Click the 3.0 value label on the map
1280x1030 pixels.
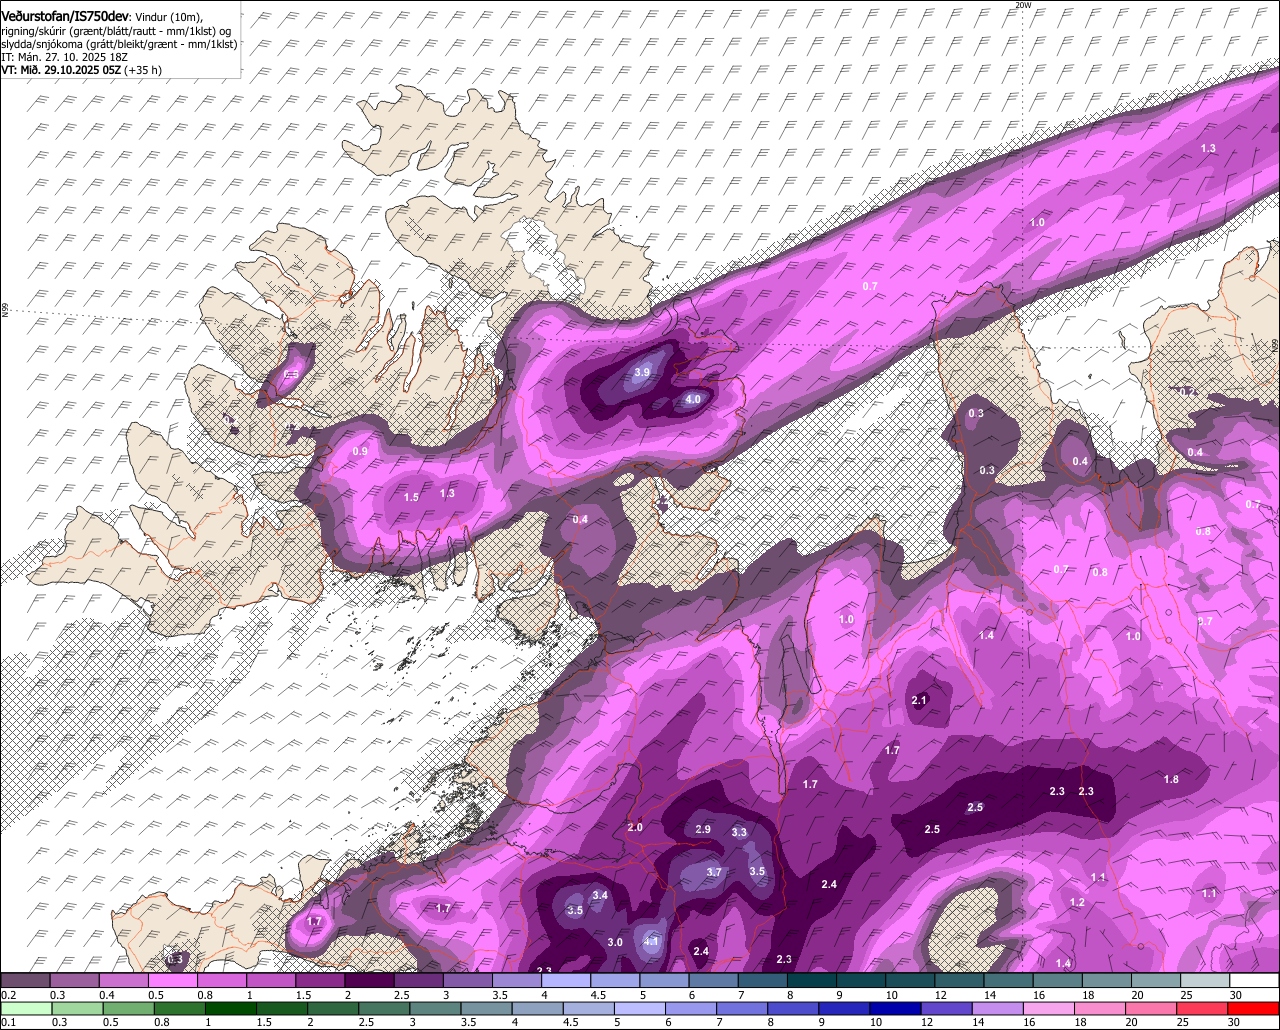click(615, 942)
